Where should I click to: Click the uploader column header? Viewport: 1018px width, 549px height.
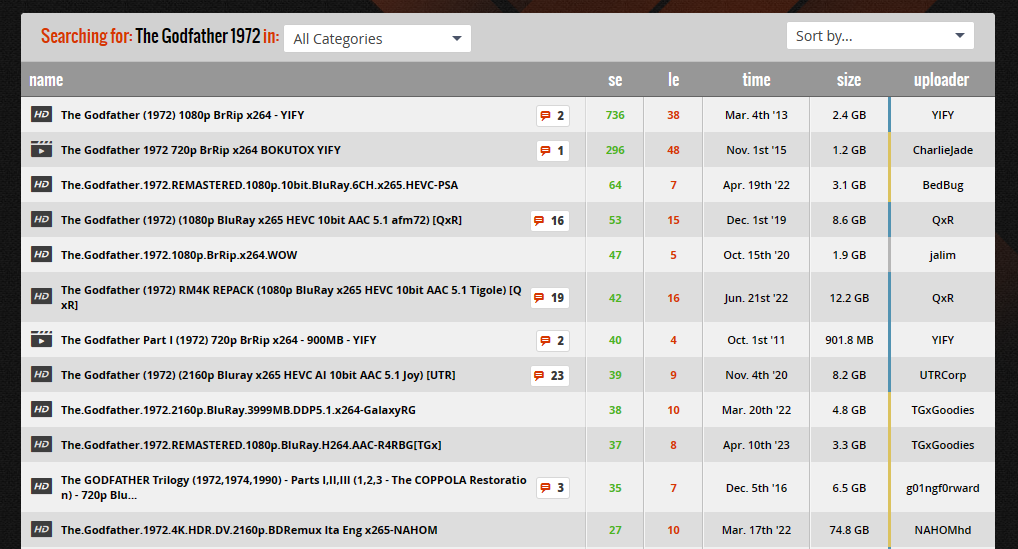(x=941, y=80)
